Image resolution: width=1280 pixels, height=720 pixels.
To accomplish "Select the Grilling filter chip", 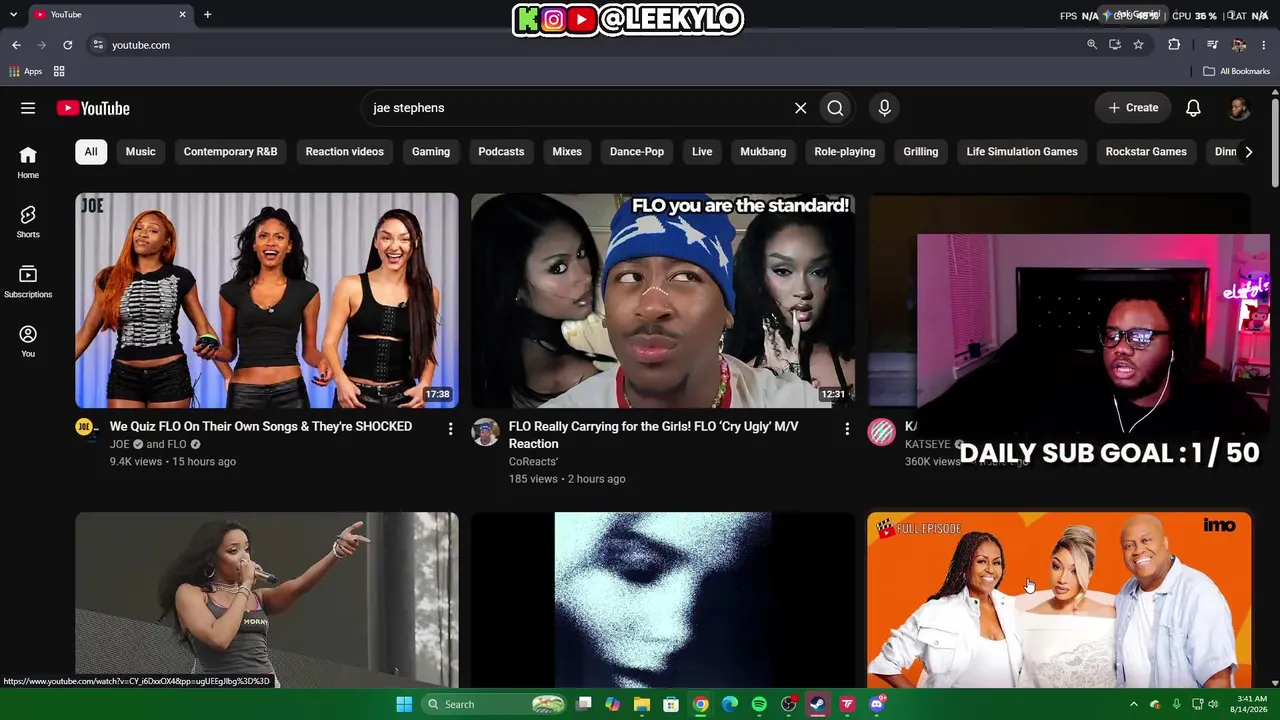I will point(921,152).
